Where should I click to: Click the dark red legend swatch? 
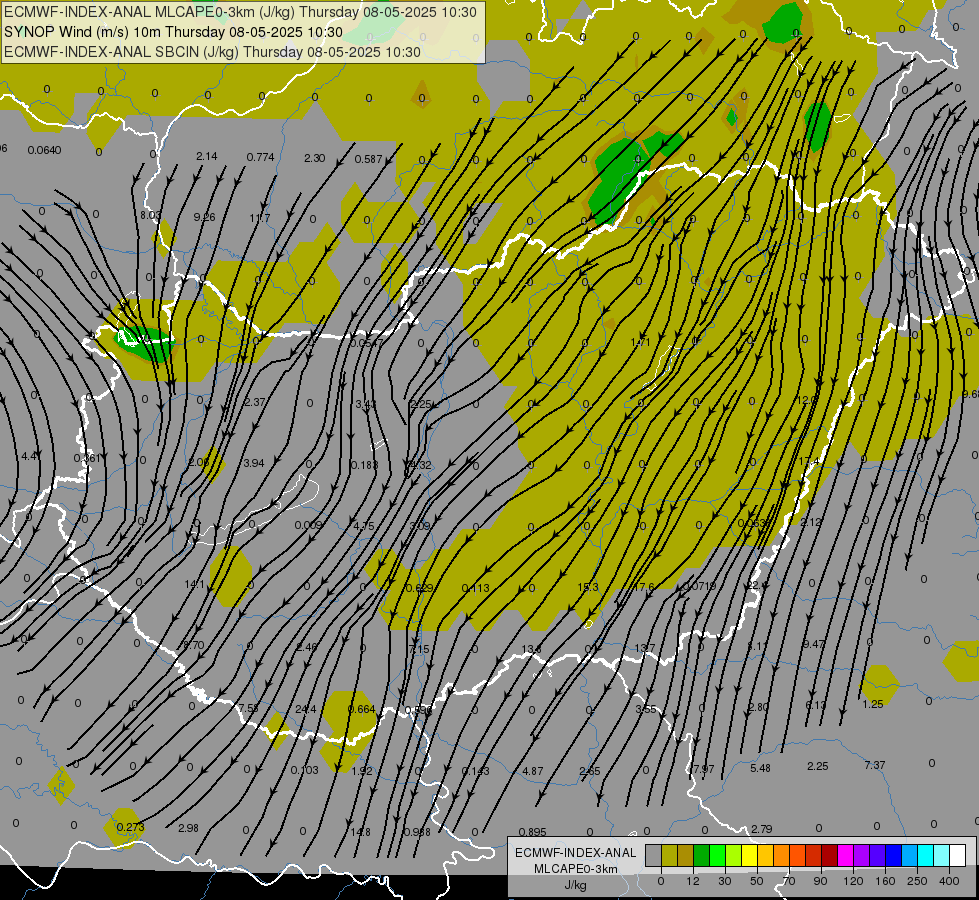(830, 856)
